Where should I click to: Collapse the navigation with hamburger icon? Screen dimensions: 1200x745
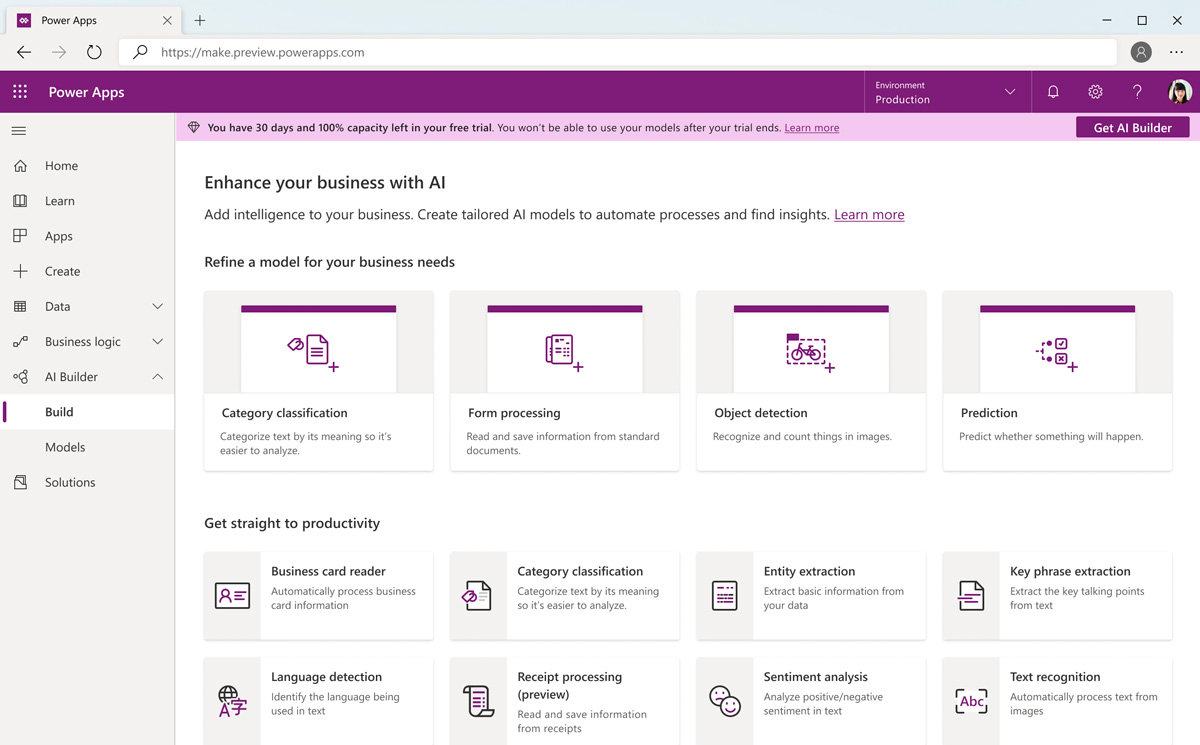click(19, 131)
